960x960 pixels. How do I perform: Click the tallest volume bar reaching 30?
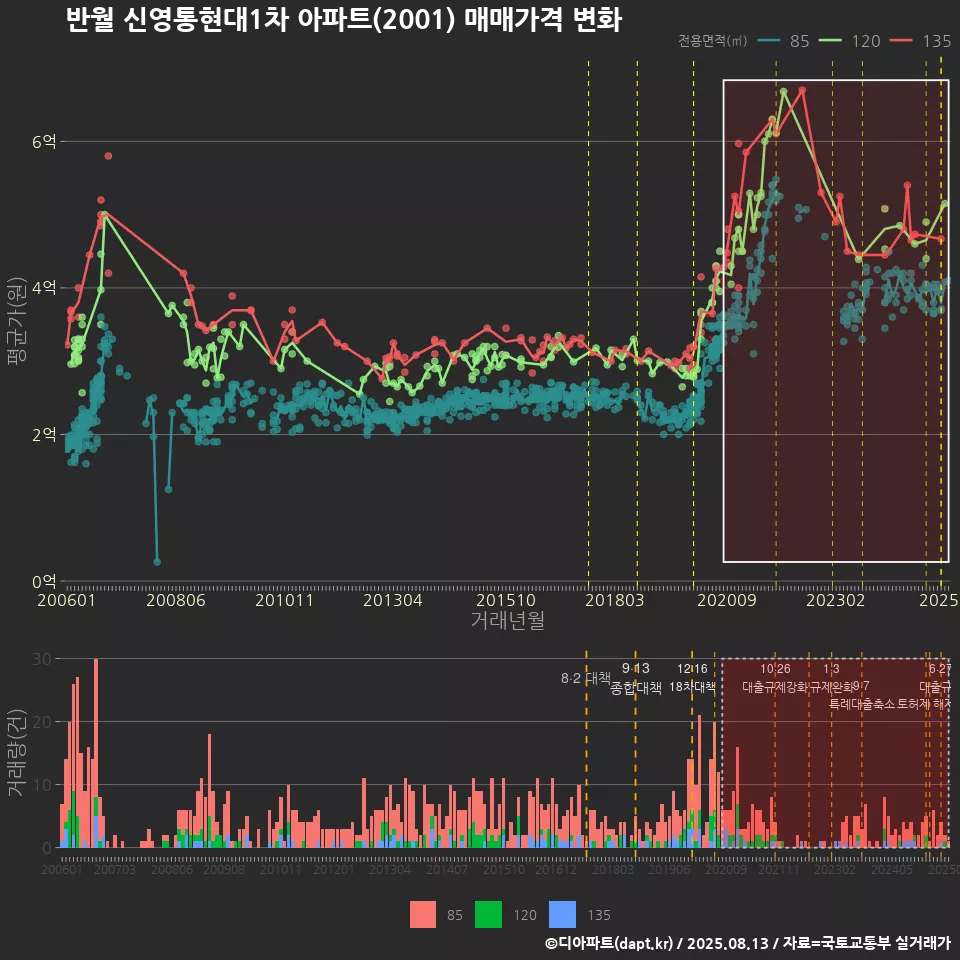point(96,753)
